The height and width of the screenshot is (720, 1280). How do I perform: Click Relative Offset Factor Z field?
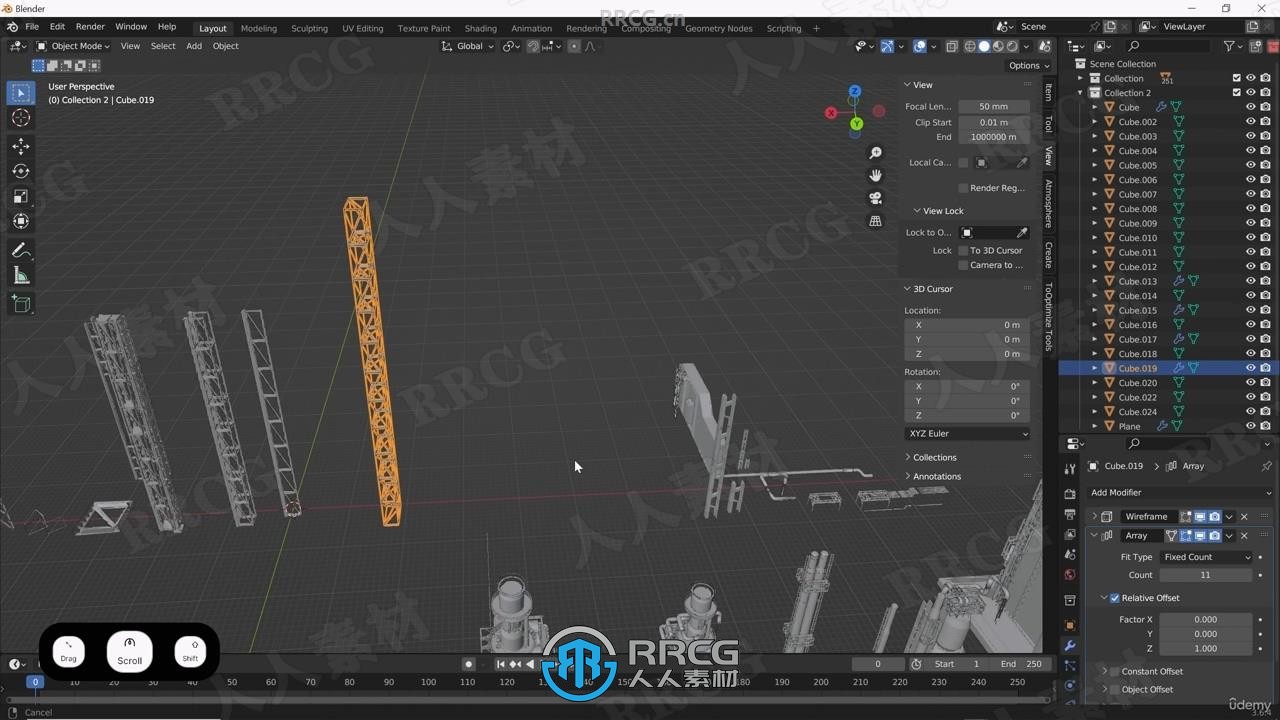1206,649
